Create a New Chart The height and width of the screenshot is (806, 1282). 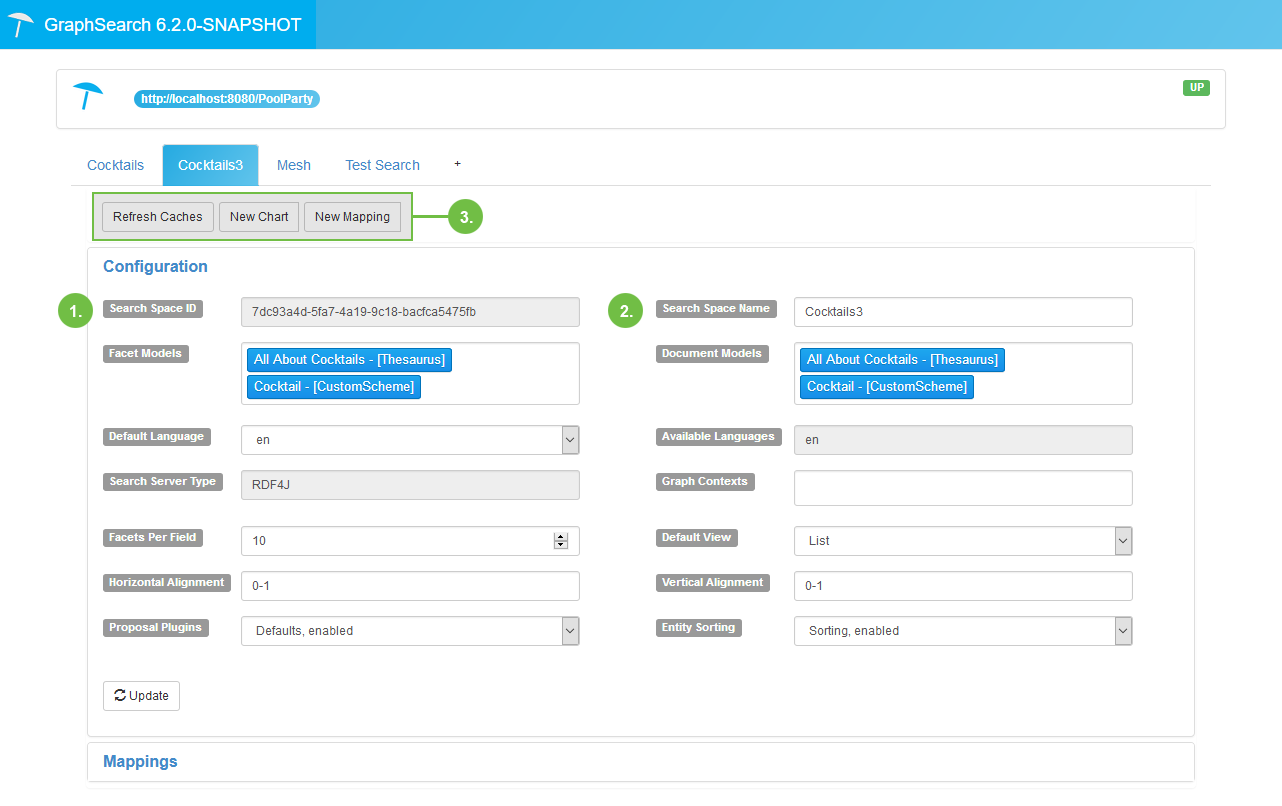(259, 217)
